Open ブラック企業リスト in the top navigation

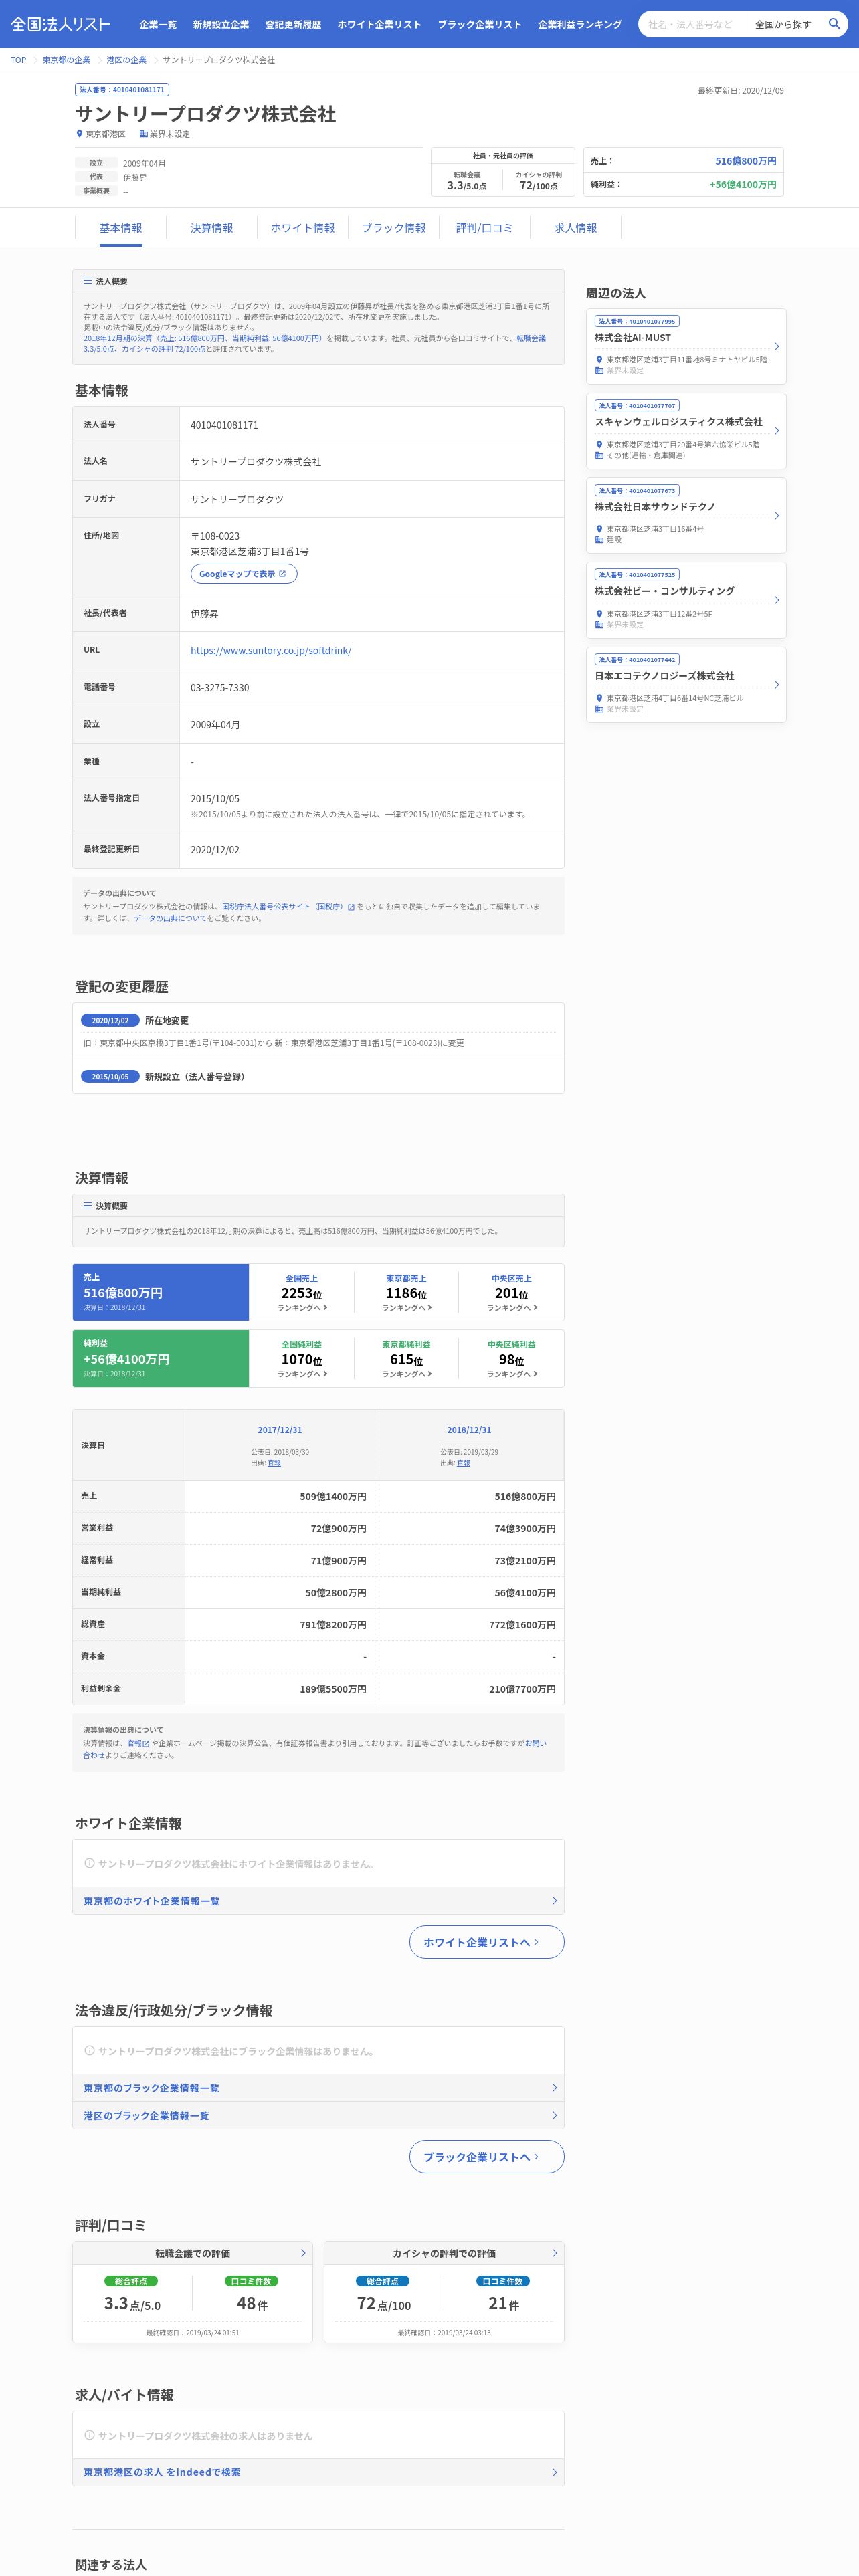[479, 24]
